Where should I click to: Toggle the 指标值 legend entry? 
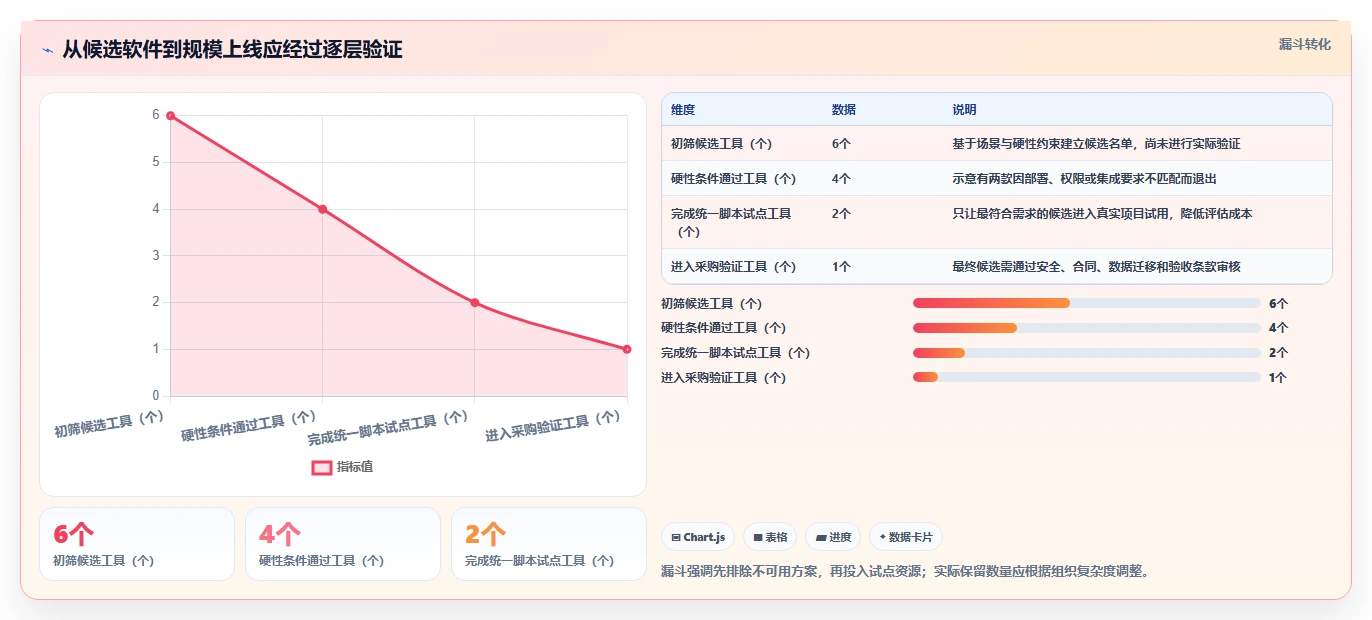pyautogui.click(x=343, y=467)
